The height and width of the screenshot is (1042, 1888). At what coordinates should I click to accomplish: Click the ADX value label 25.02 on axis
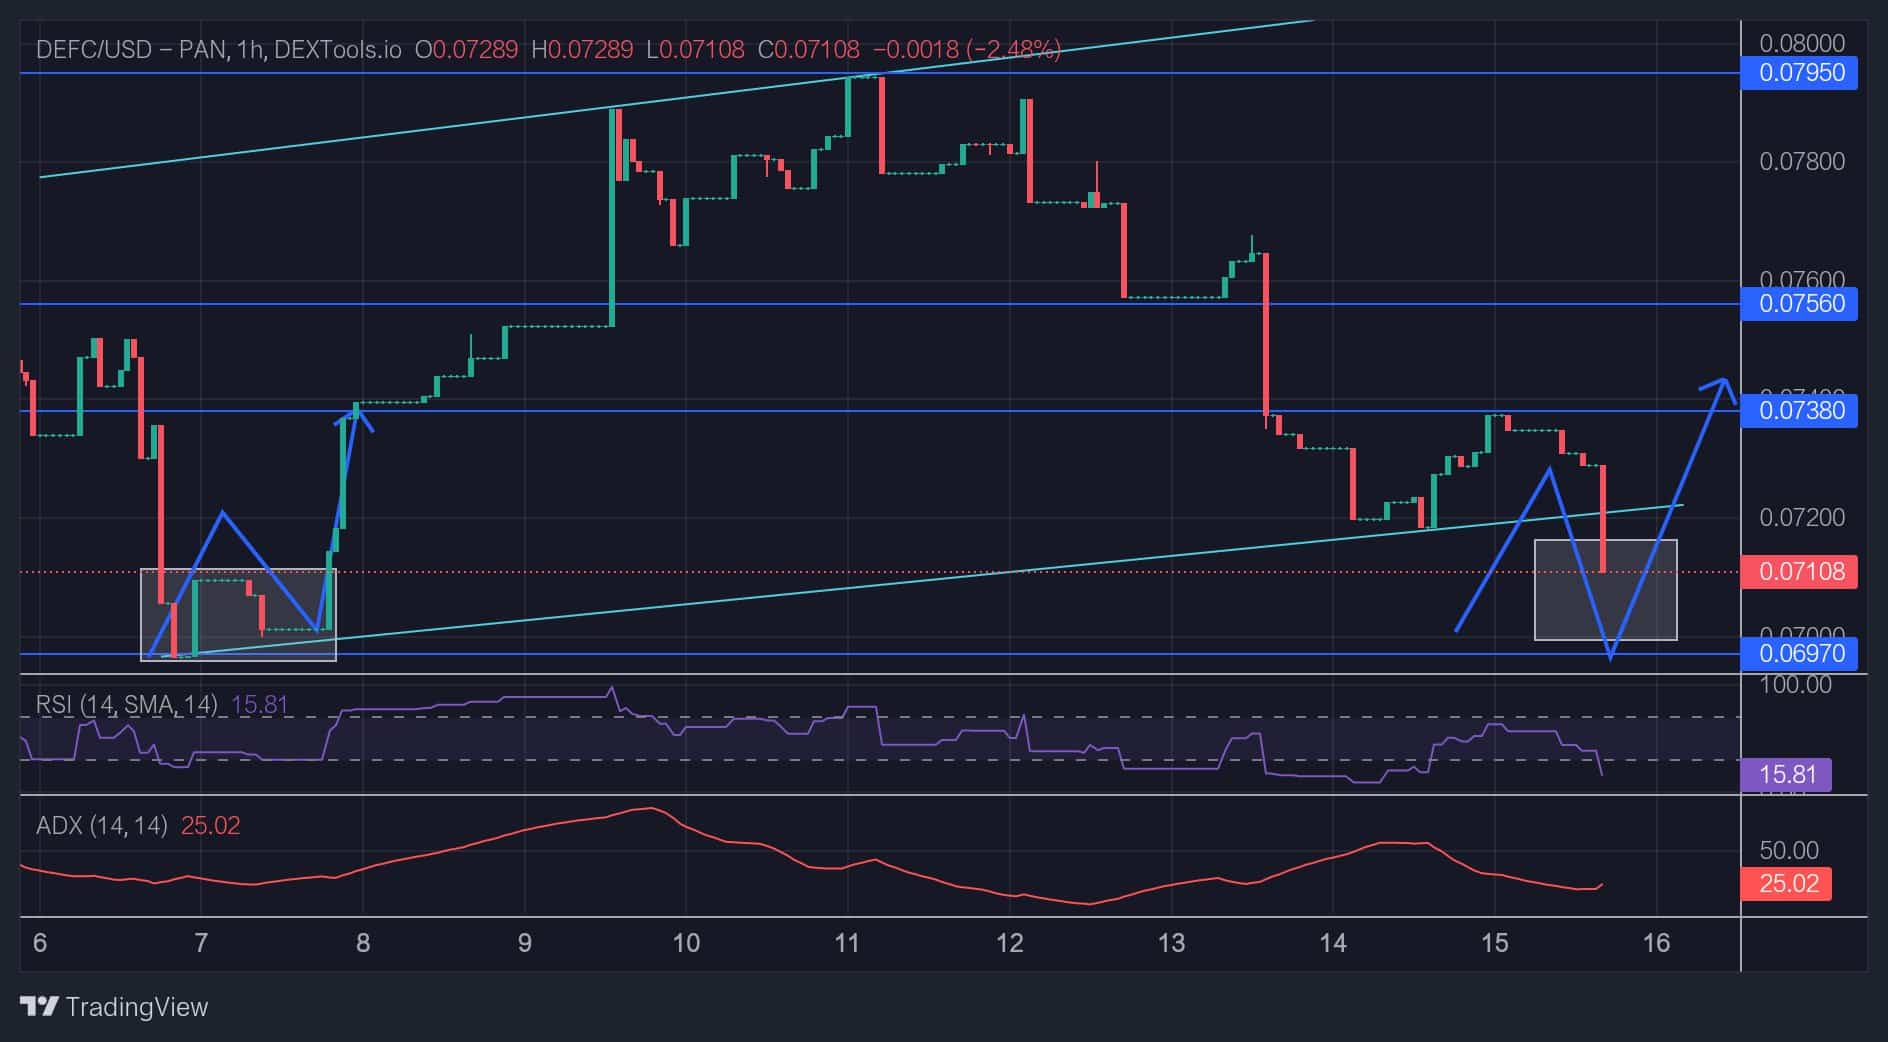pos(1786,884)
